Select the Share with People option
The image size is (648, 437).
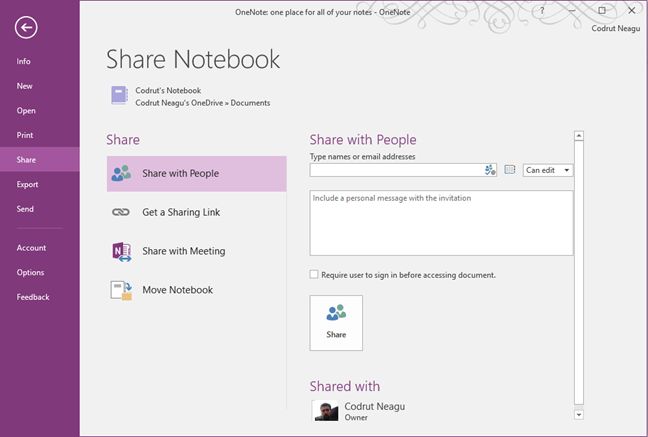coord(196,174)
